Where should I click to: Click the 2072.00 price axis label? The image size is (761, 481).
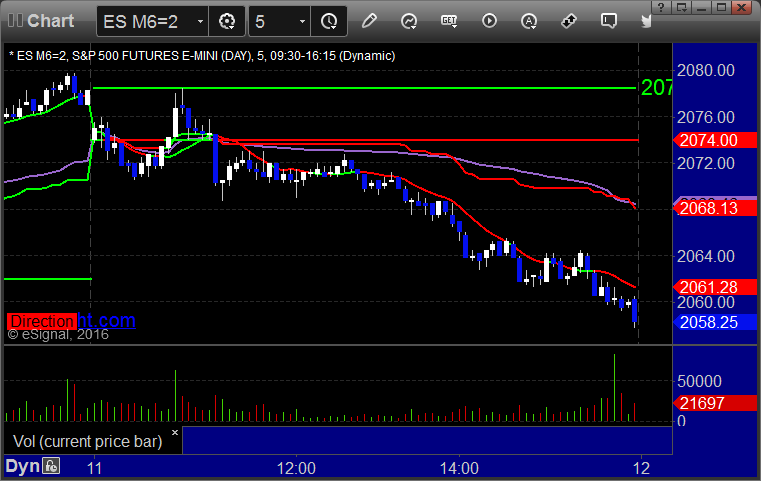706,163
